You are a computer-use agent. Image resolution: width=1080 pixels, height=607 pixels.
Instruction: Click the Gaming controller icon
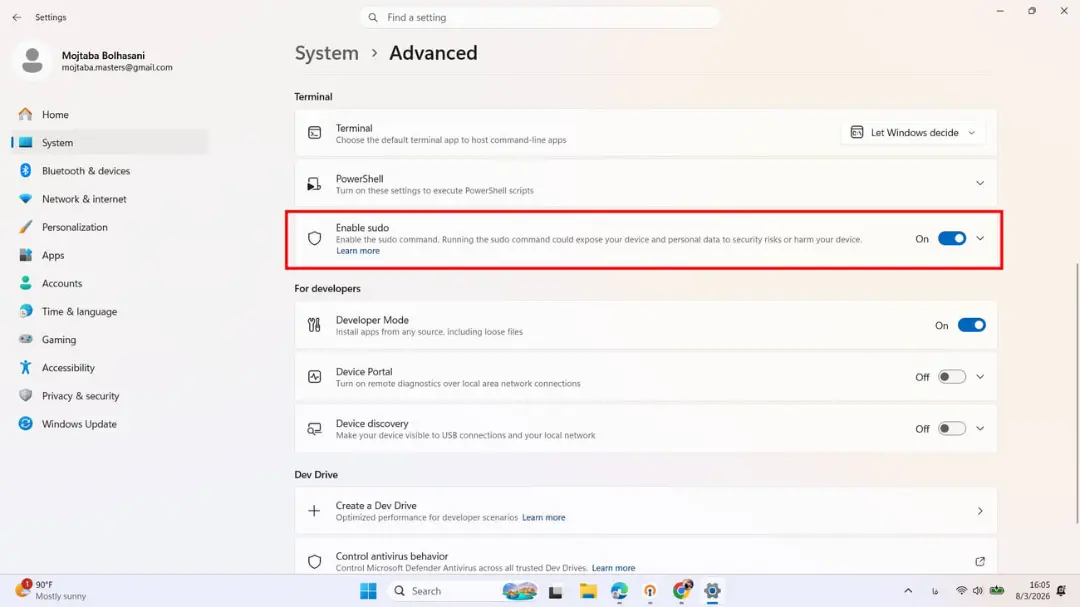(25, 339)
